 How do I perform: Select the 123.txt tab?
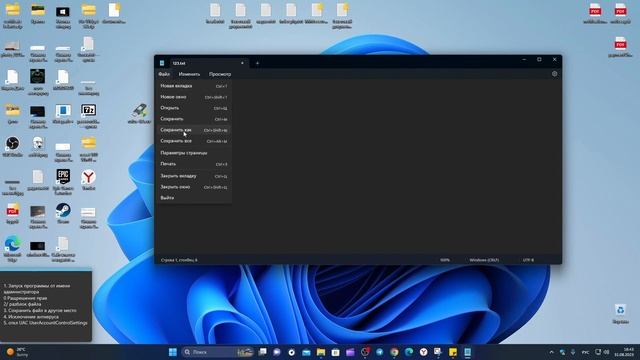pos(208,63)
